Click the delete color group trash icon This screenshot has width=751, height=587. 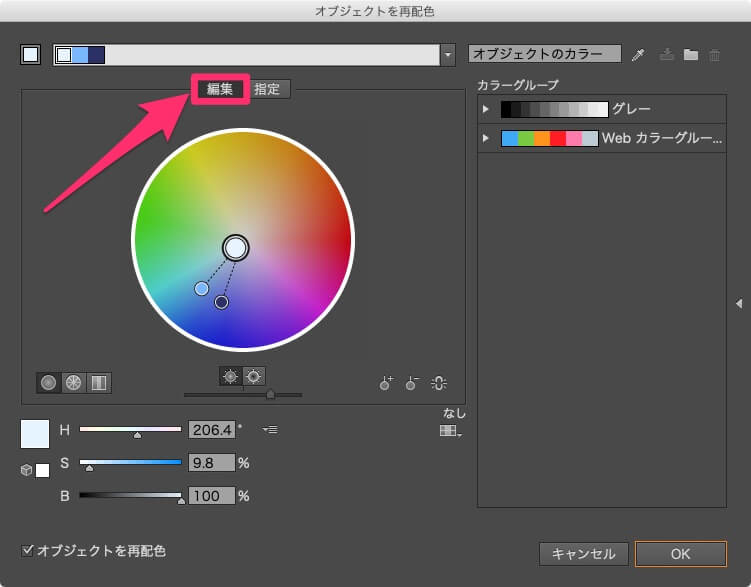pyautogui.click(x=715, y=55)
